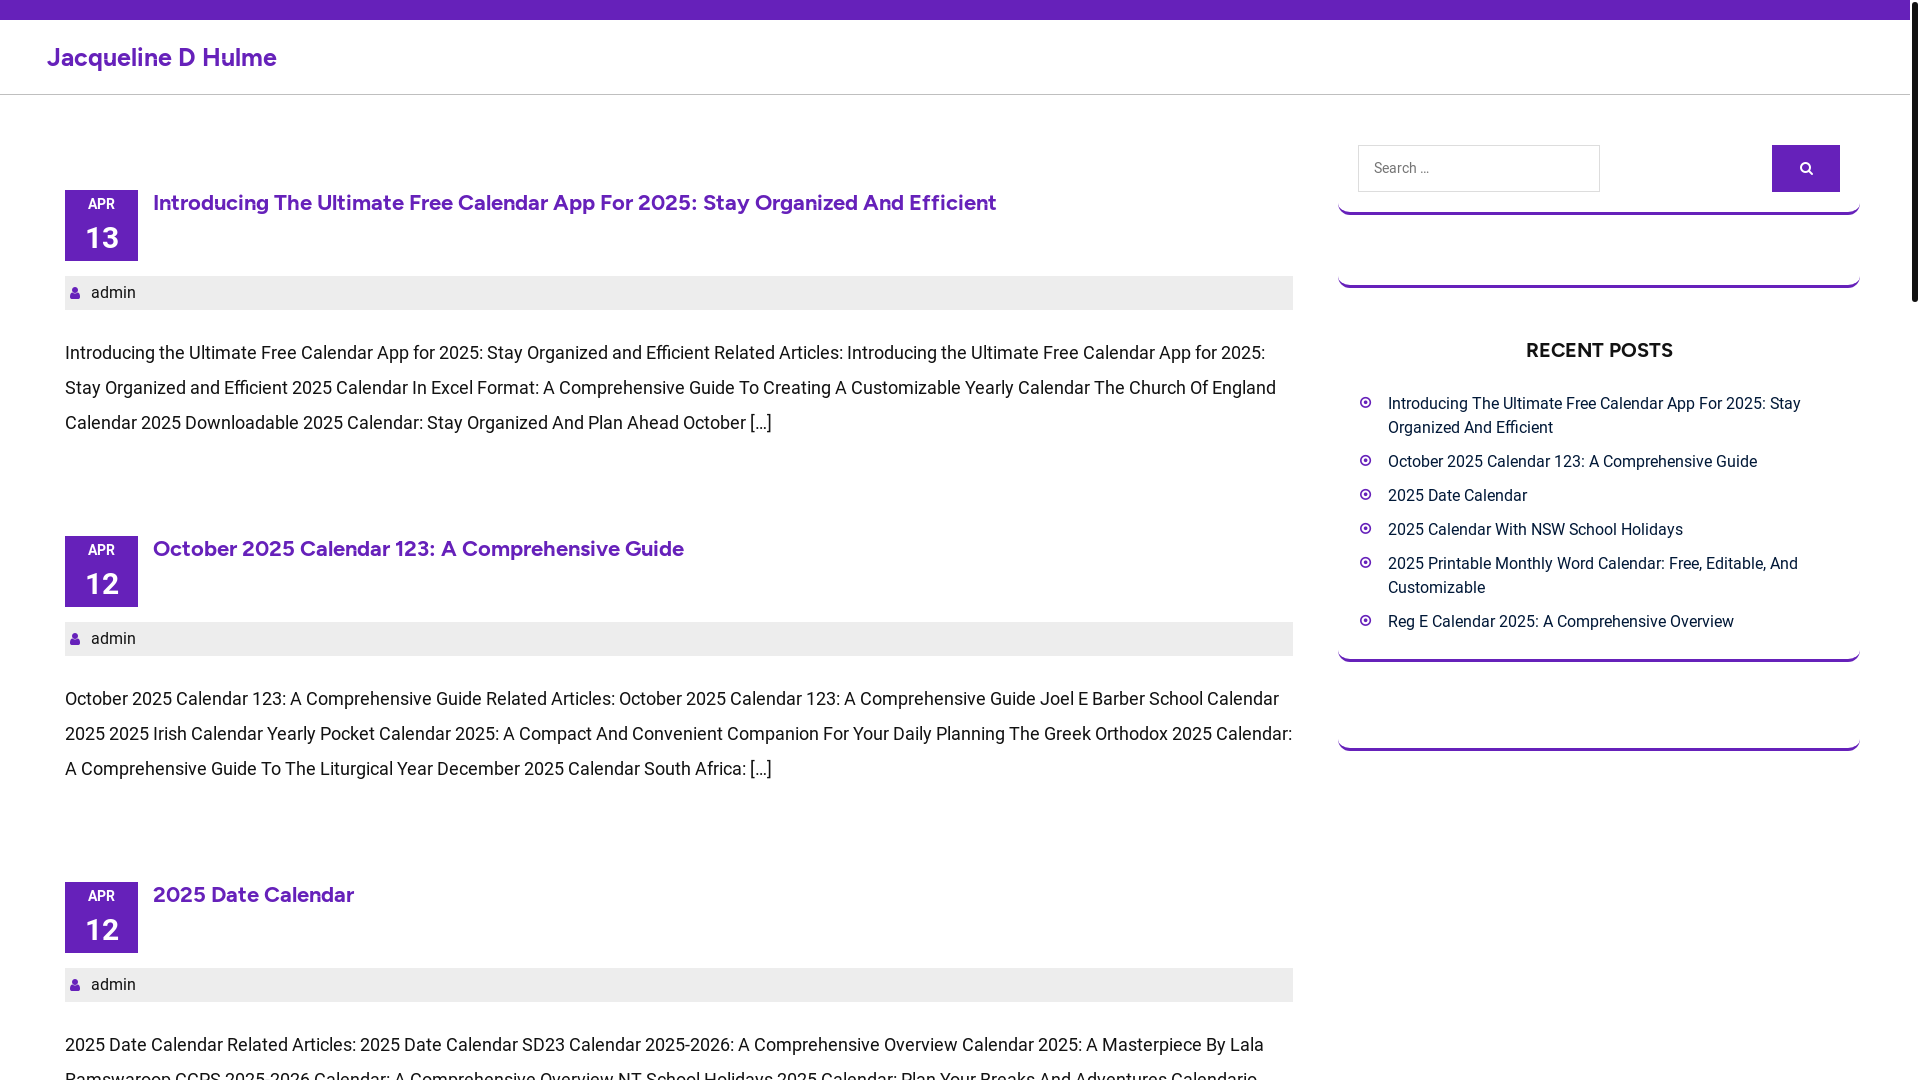1920x1080 pixels.
Task: Click the bullet icon next to Ultimate Free Calendar App recent post
Action: (x=1365, y=403)
